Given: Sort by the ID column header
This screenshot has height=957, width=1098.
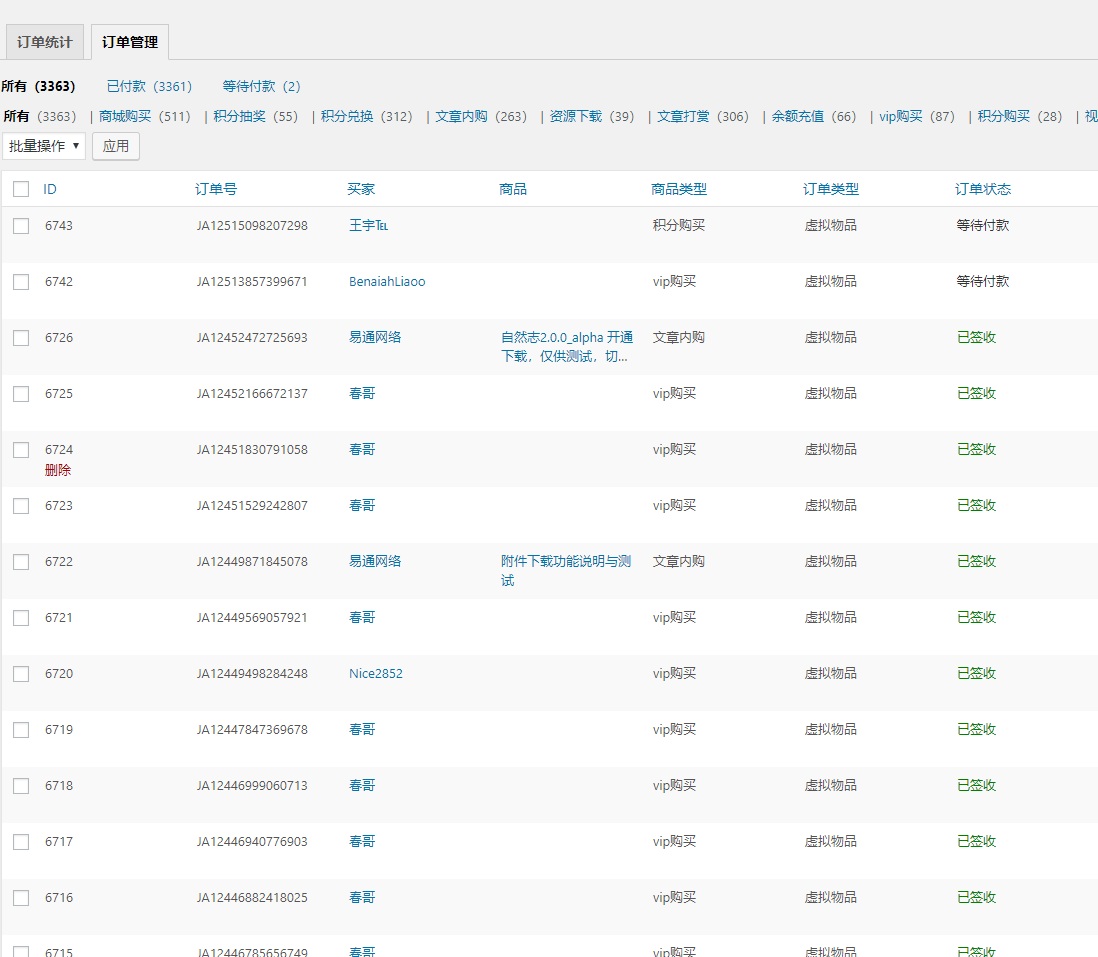Looking at the screenshot, I should 50,189.
